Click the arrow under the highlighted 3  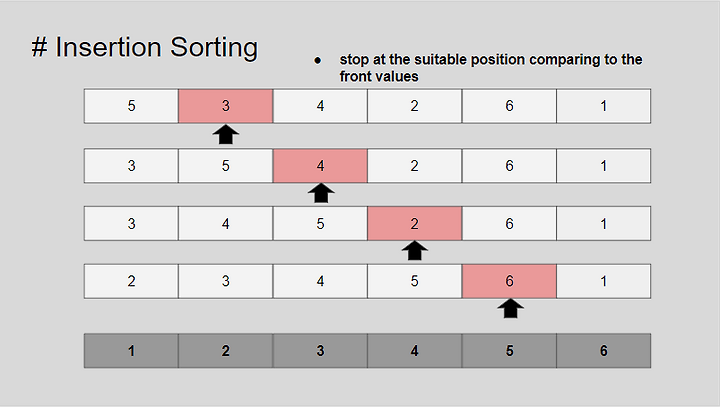[x=225, y=134]
